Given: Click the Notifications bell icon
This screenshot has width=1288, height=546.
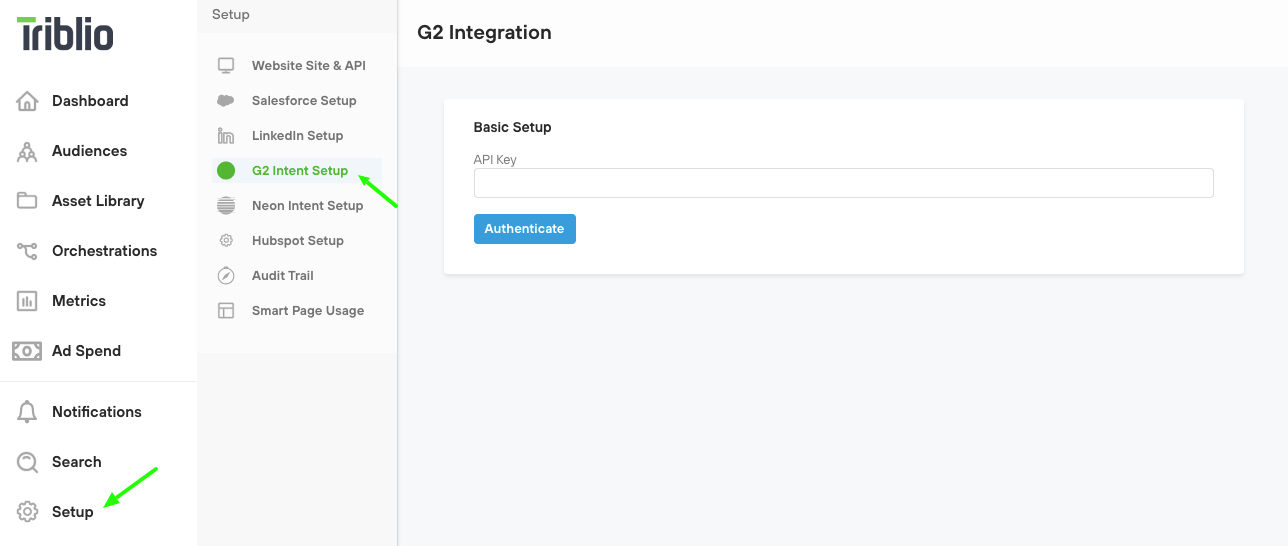Looking at the screenshot, I should (27, 412).
